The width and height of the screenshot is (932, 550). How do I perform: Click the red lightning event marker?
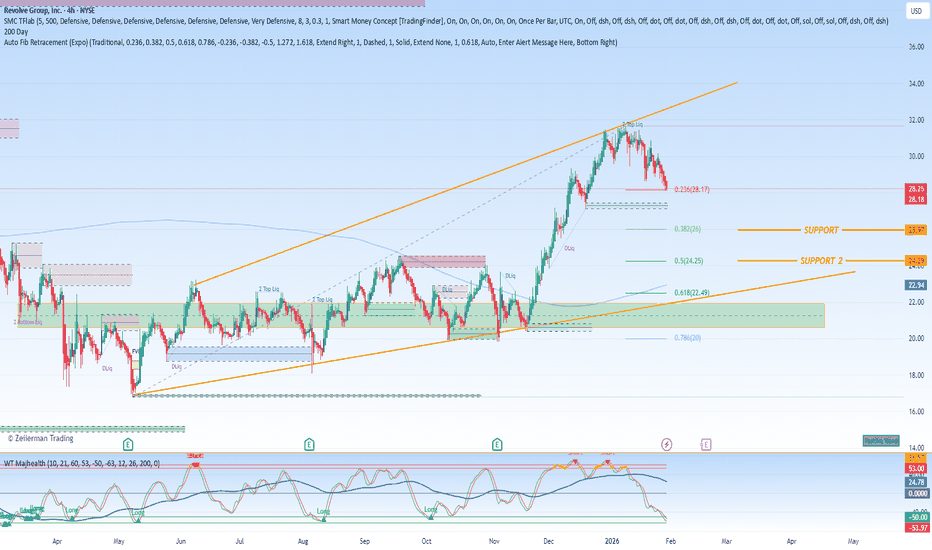667,443
